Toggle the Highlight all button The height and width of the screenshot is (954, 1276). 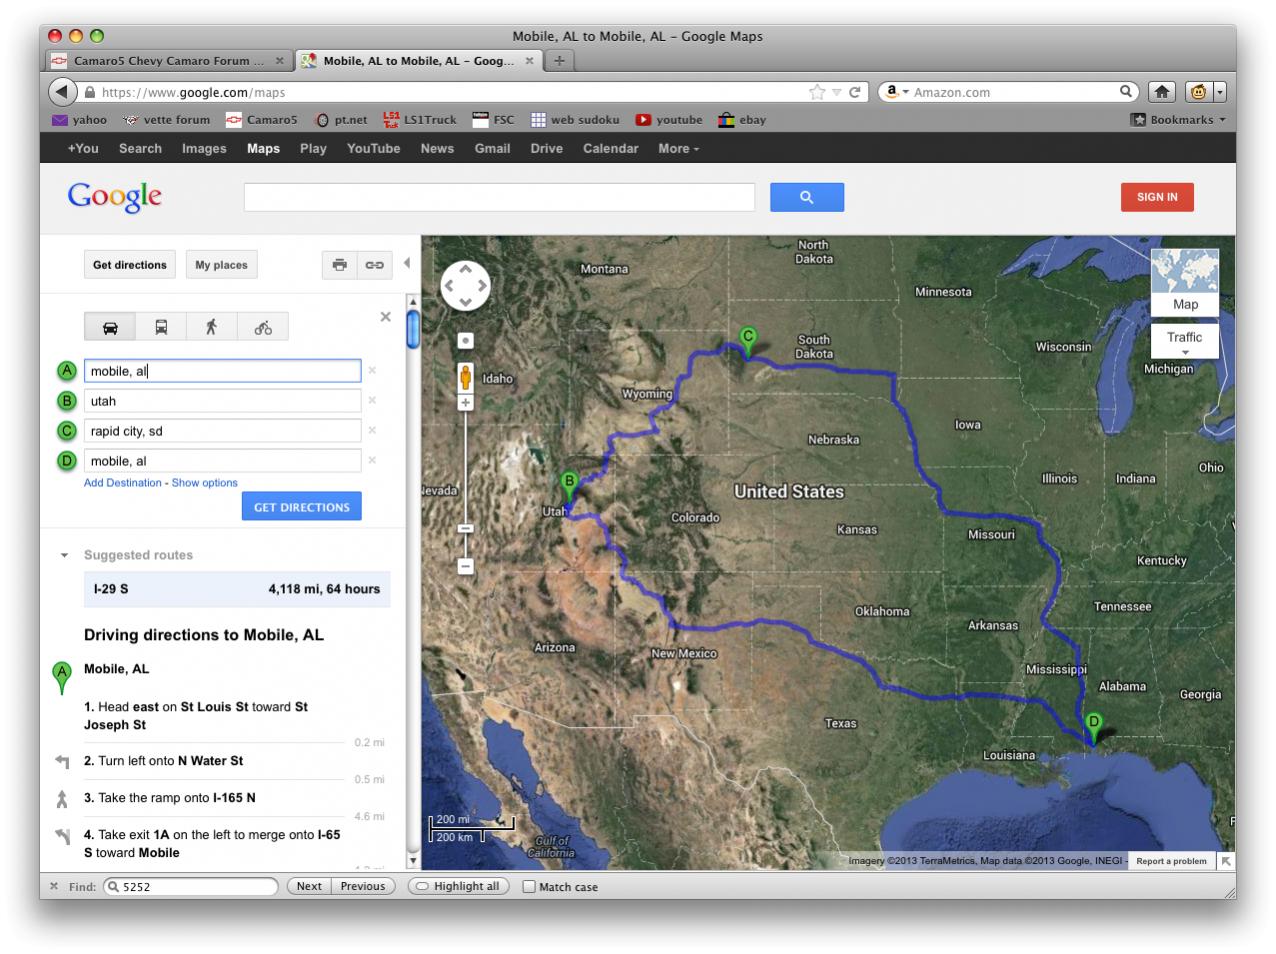click(459, 886)
